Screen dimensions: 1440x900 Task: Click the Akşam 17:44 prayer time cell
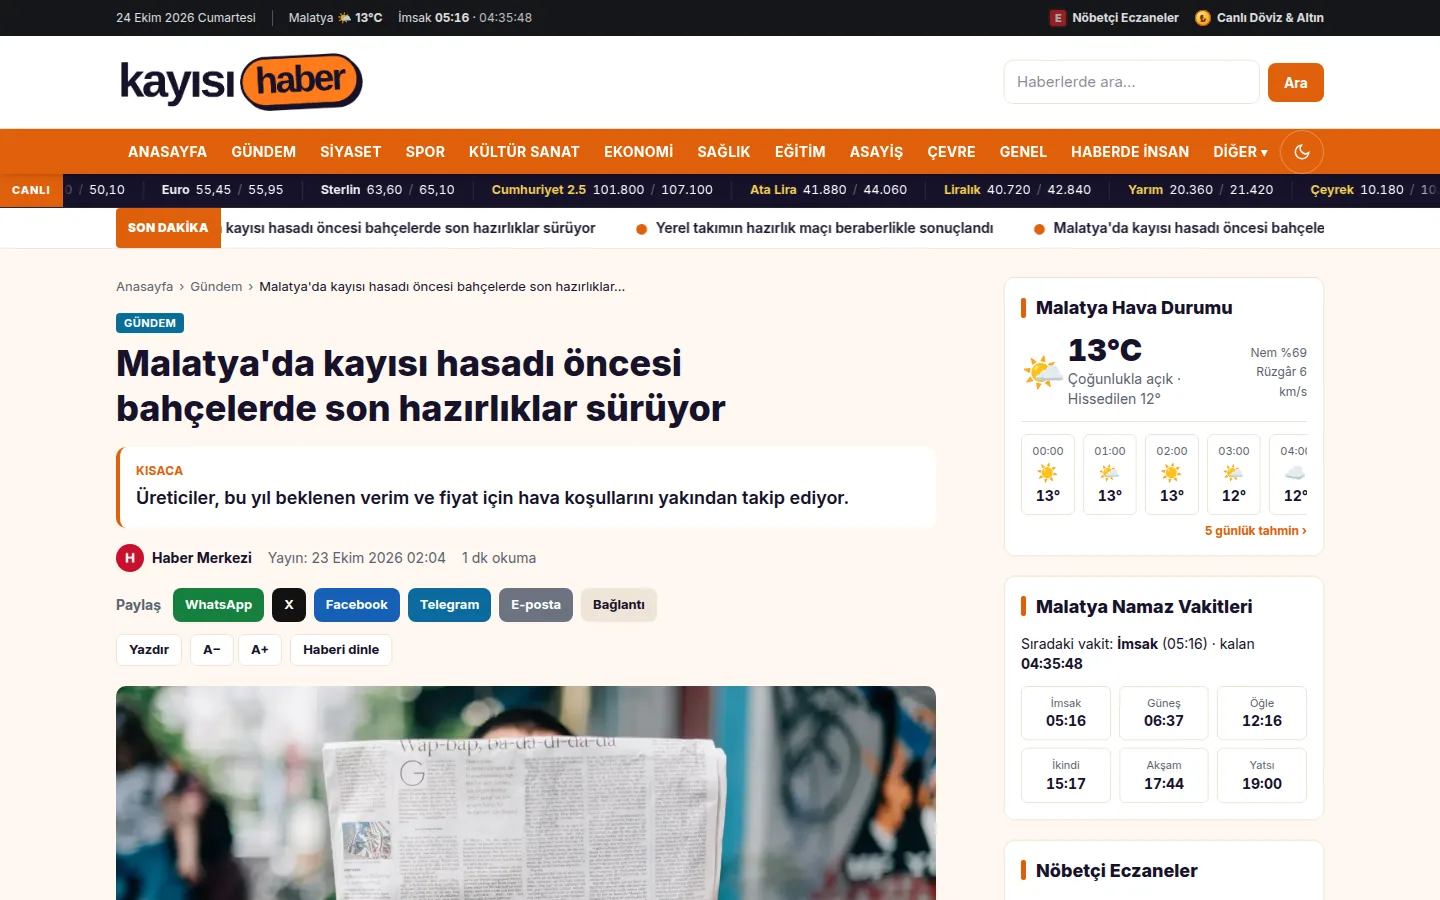tap(1164, 776)
